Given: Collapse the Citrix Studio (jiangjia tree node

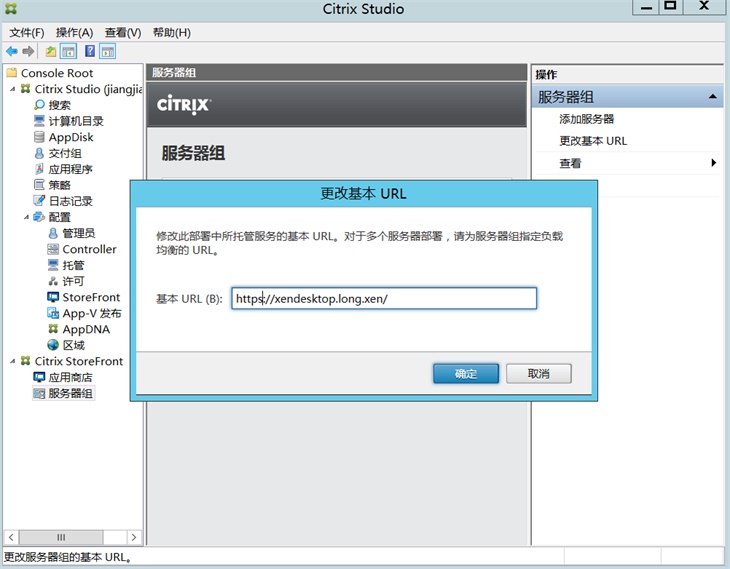Looking at the screenshot, I should click(13, 89).
